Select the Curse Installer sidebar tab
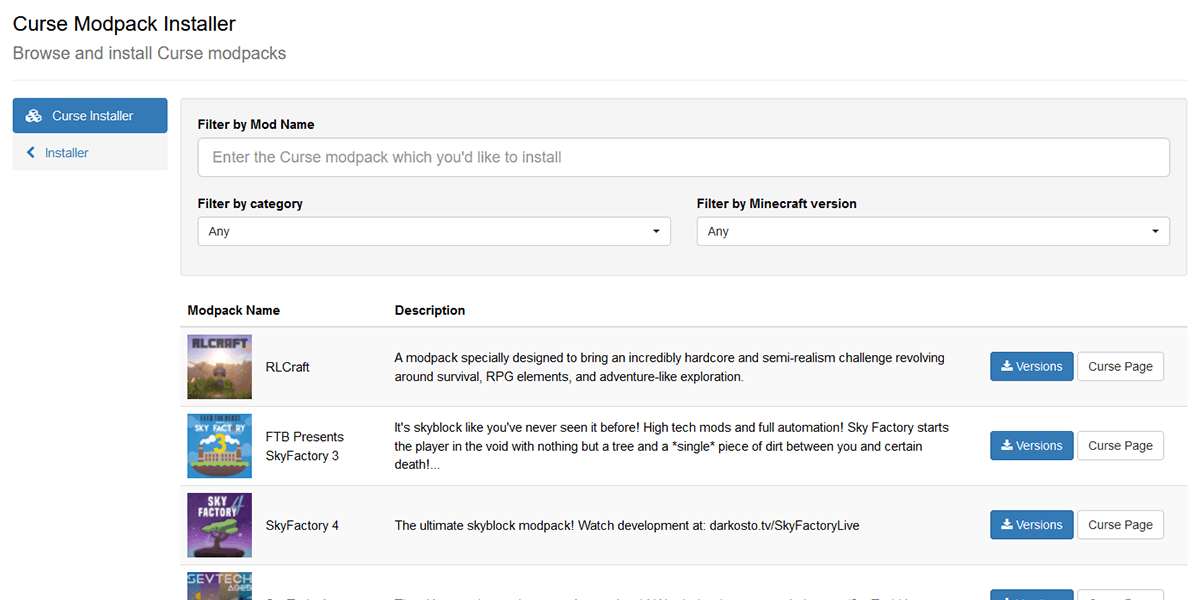Screen dimensions: 1200x600 (90, 116)
